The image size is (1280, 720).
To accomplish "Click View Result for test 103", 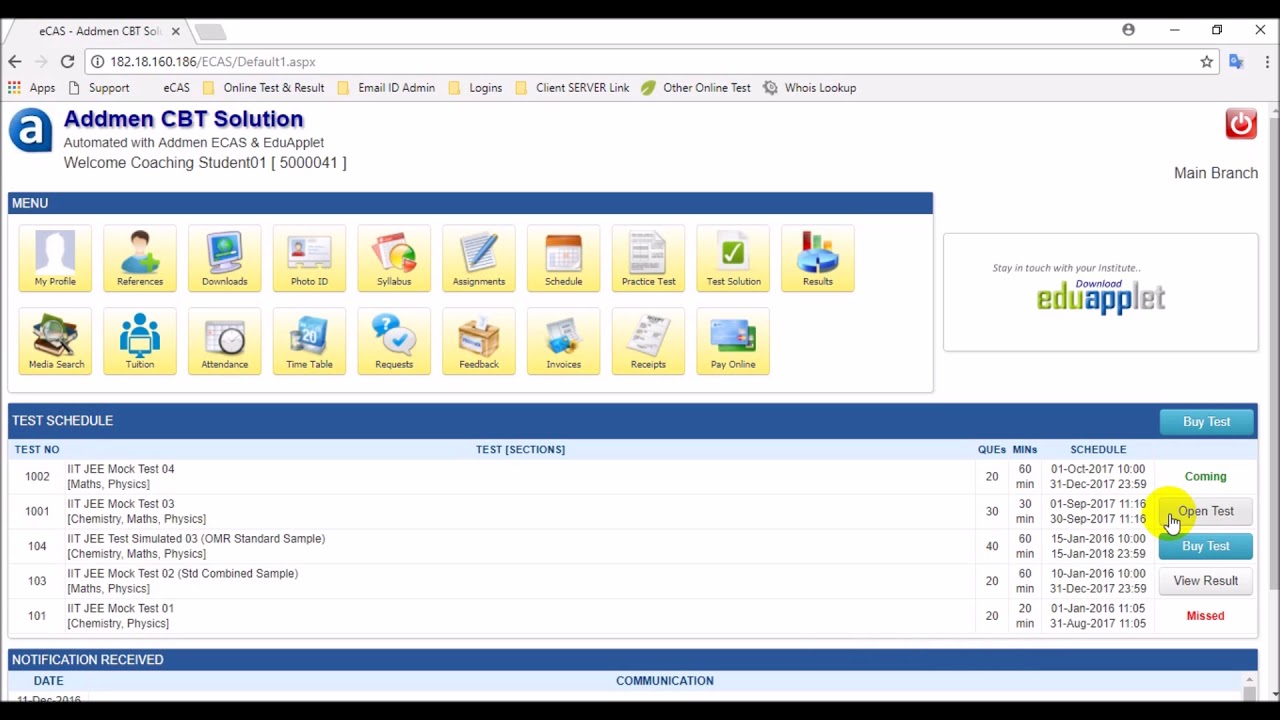I will (1205, 581).
